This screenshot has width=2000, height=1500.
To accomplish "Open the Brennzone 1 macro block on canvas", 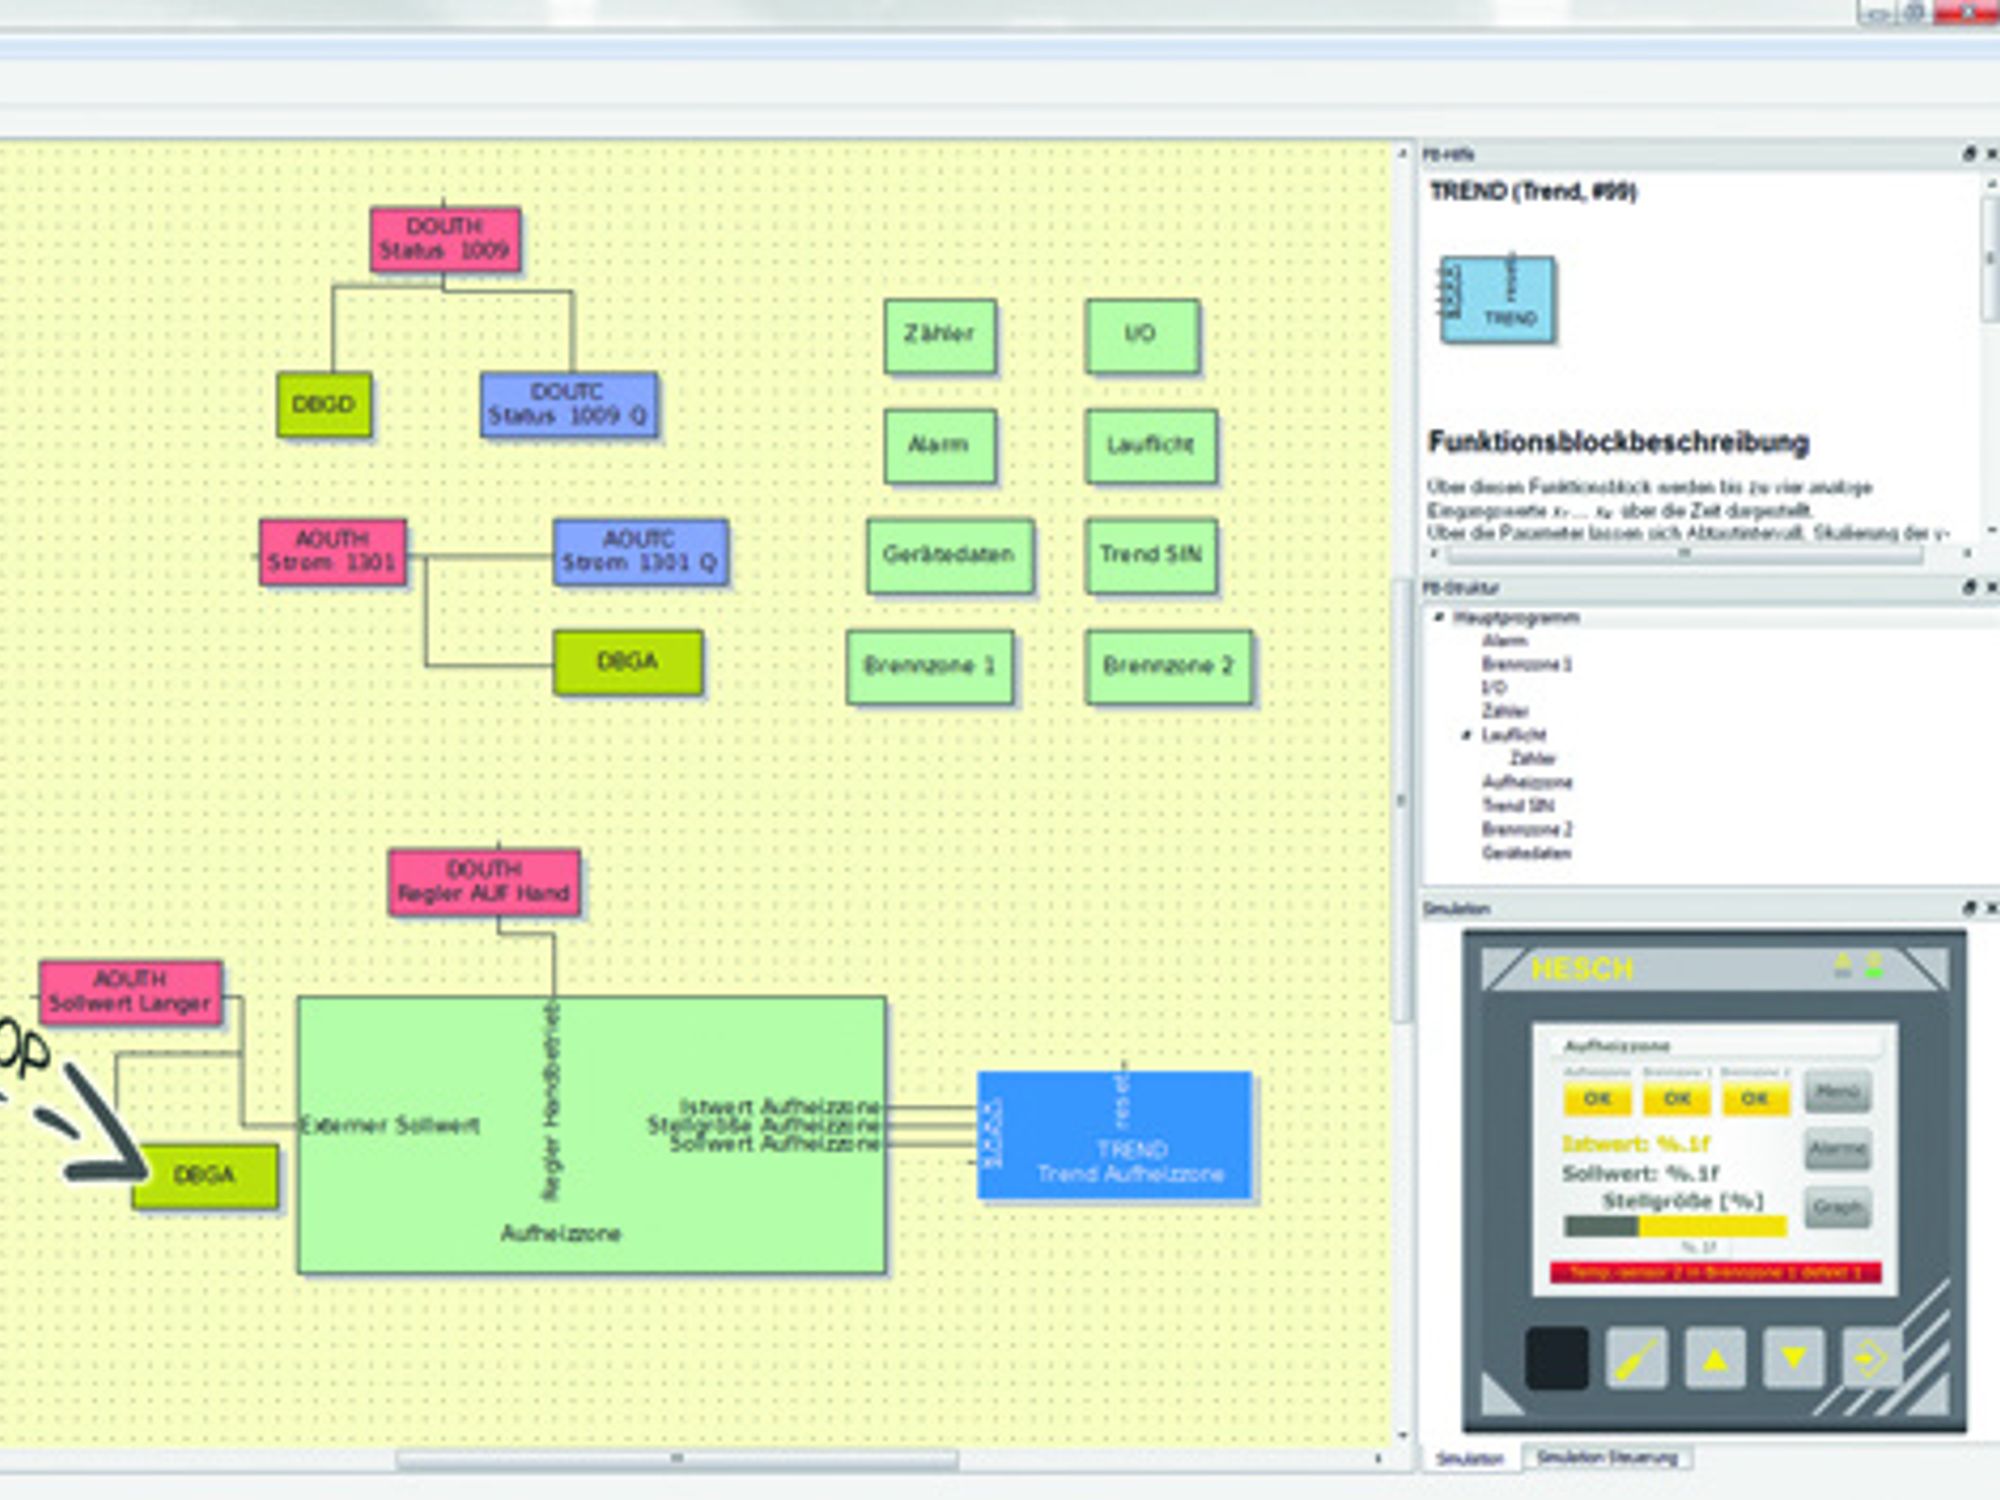I will coord(930,667).
